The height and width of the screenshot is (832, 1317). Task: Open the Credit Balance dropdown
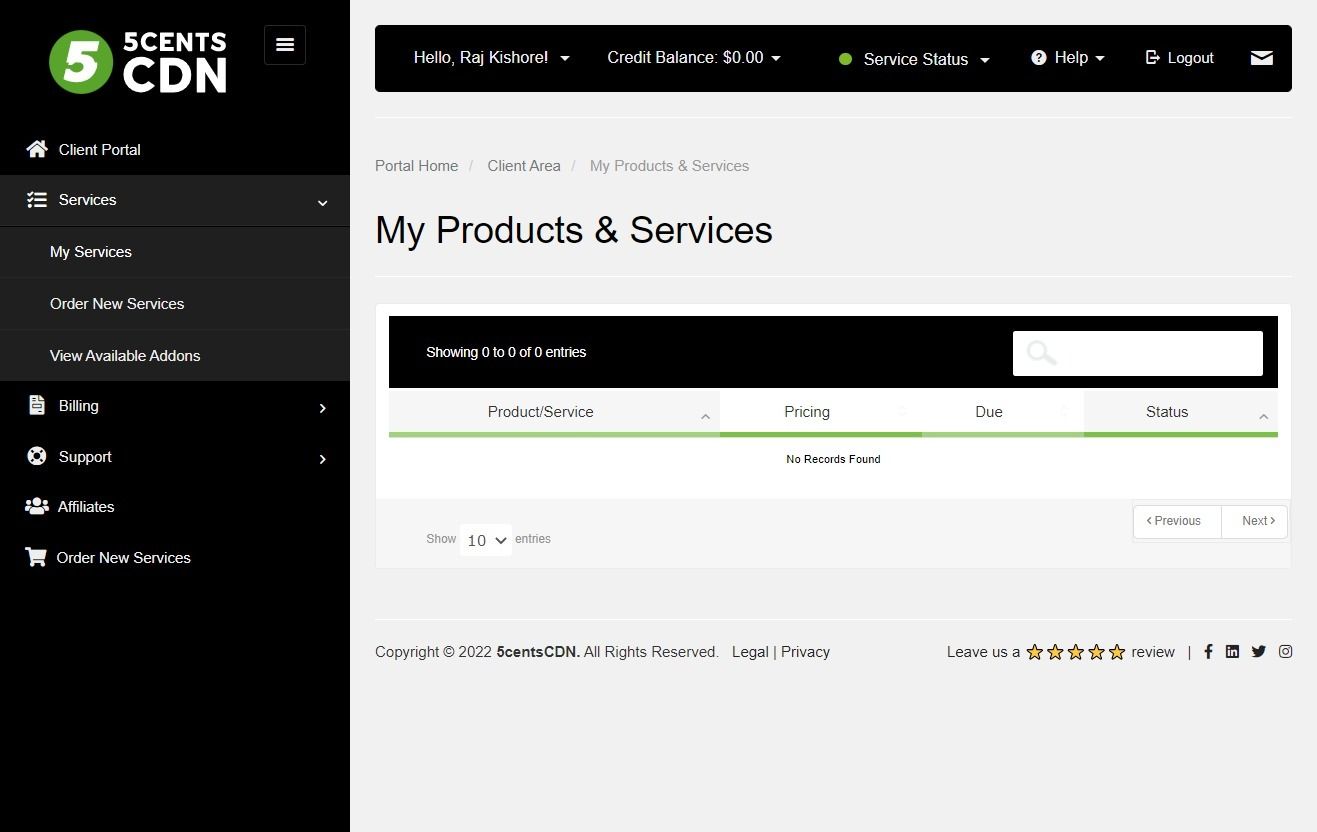click(694, 58)
